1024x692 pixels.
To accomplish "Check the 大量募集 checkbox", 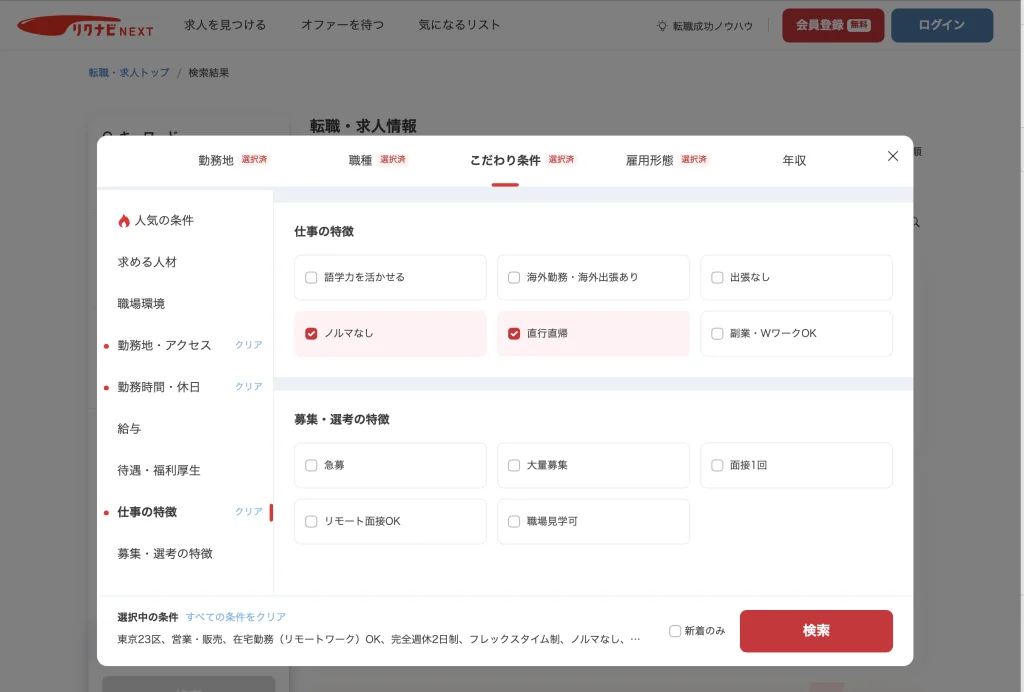I will (x=514, y=465).
